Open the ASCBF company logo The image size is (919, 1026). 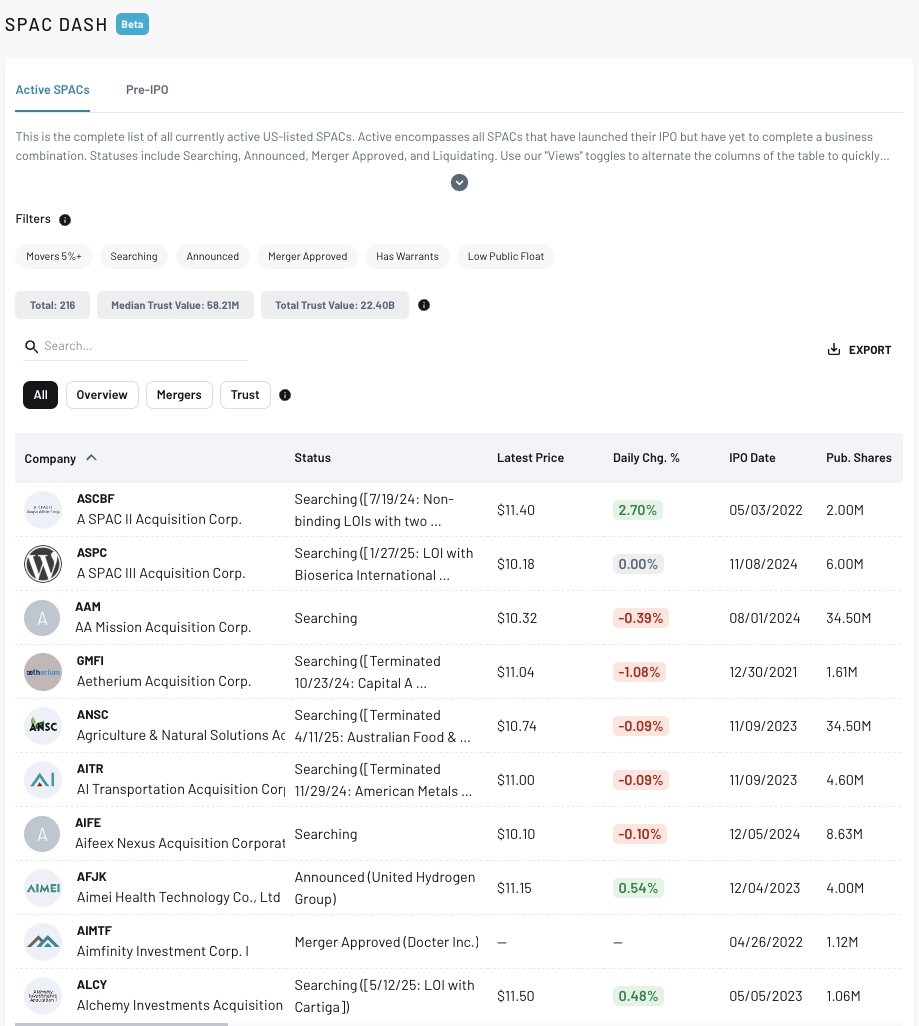point(43,510)
